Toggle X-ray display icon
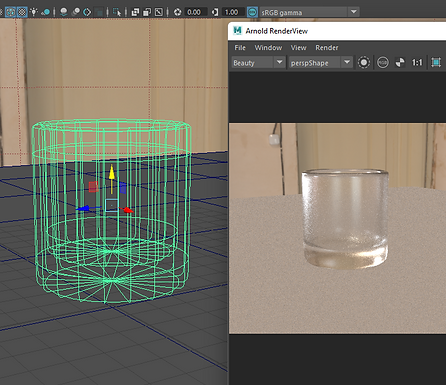Screen dimensions: 446x385 point(135,12)
